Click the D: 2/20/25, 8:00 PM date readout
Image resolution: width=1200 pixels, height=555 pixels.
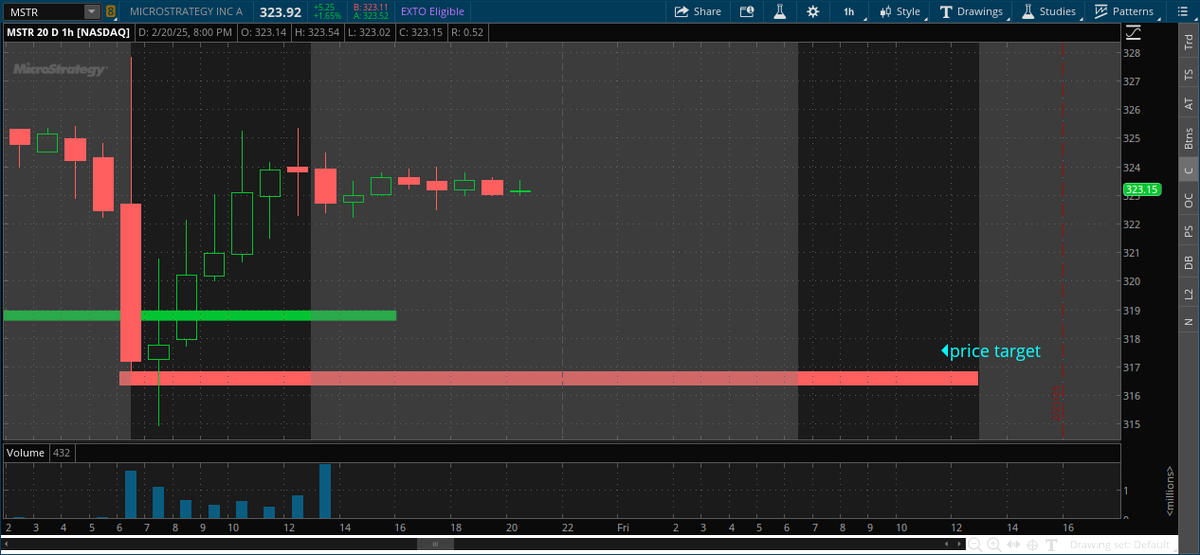187,32
